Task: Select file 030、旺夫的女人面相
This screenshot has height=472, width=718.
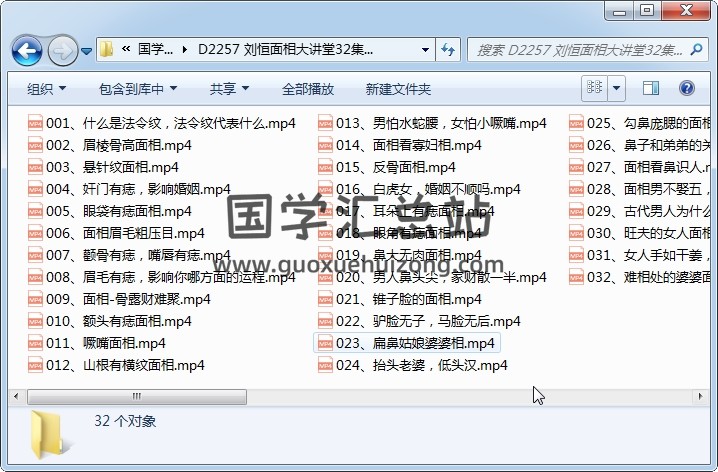Action: [639, 233]
